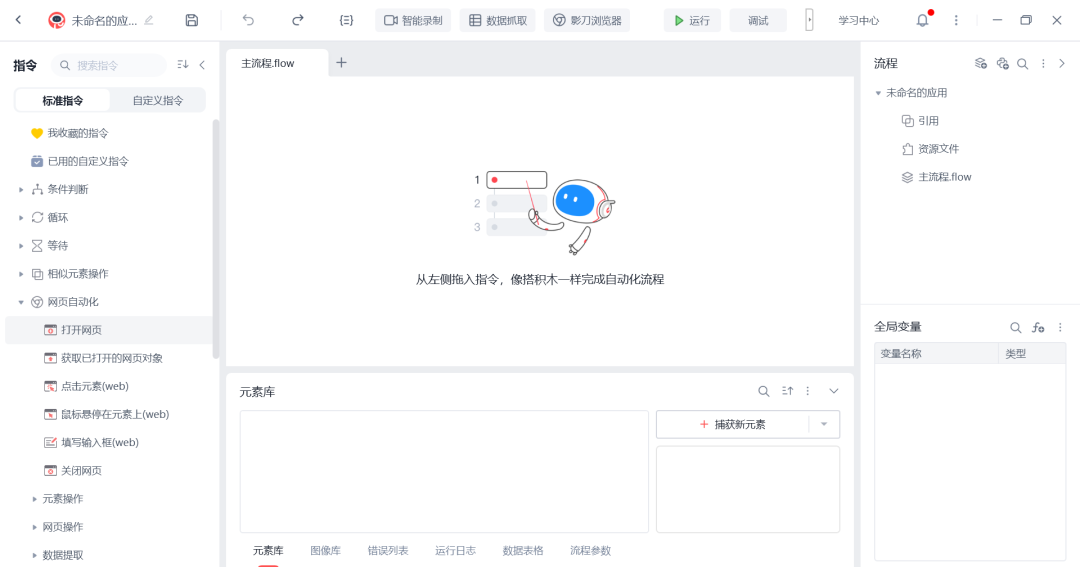Undo the last action
The image size is (1080, 567).
(248, 20)
